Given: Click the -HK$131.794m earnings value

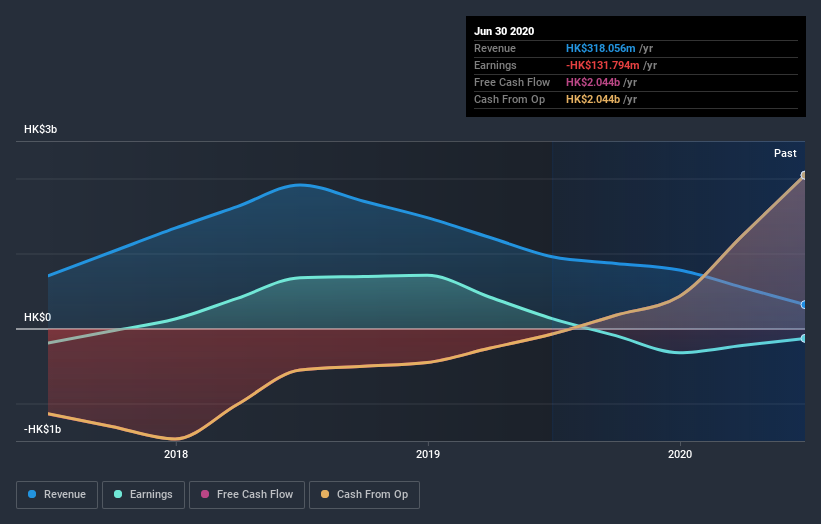Looking at the screenshot, I should click(603, 65).
